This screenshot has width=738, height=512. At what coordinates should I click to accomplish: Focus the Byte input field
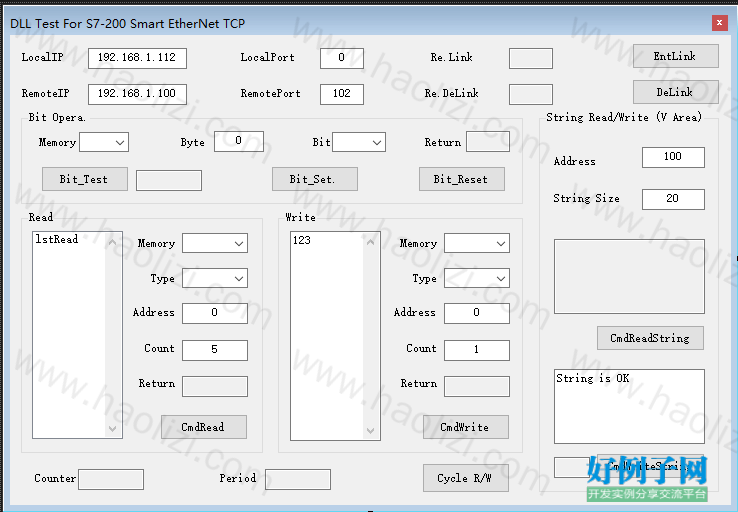(239, 141)
